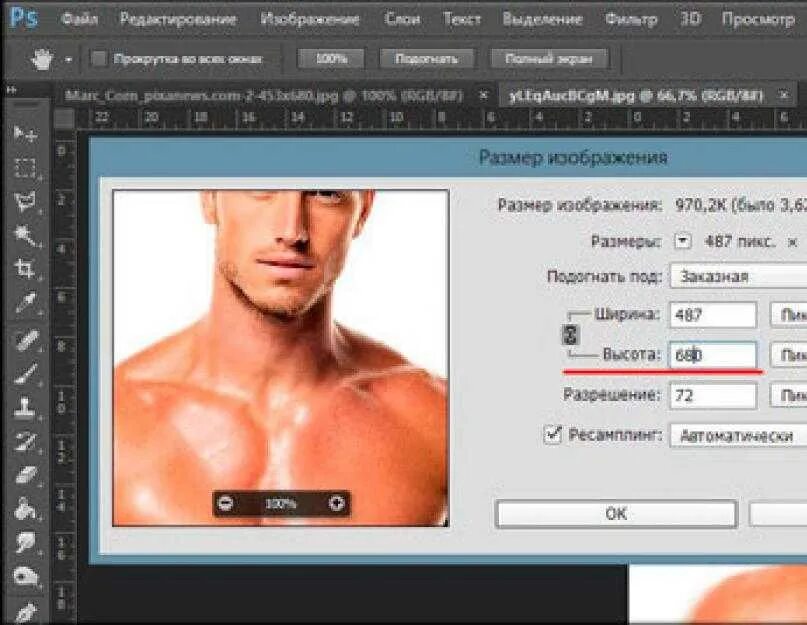Screen dimensions: 807x625
Task: Collapse the tools panel double-arrow
Action: (x=11, y=90)
